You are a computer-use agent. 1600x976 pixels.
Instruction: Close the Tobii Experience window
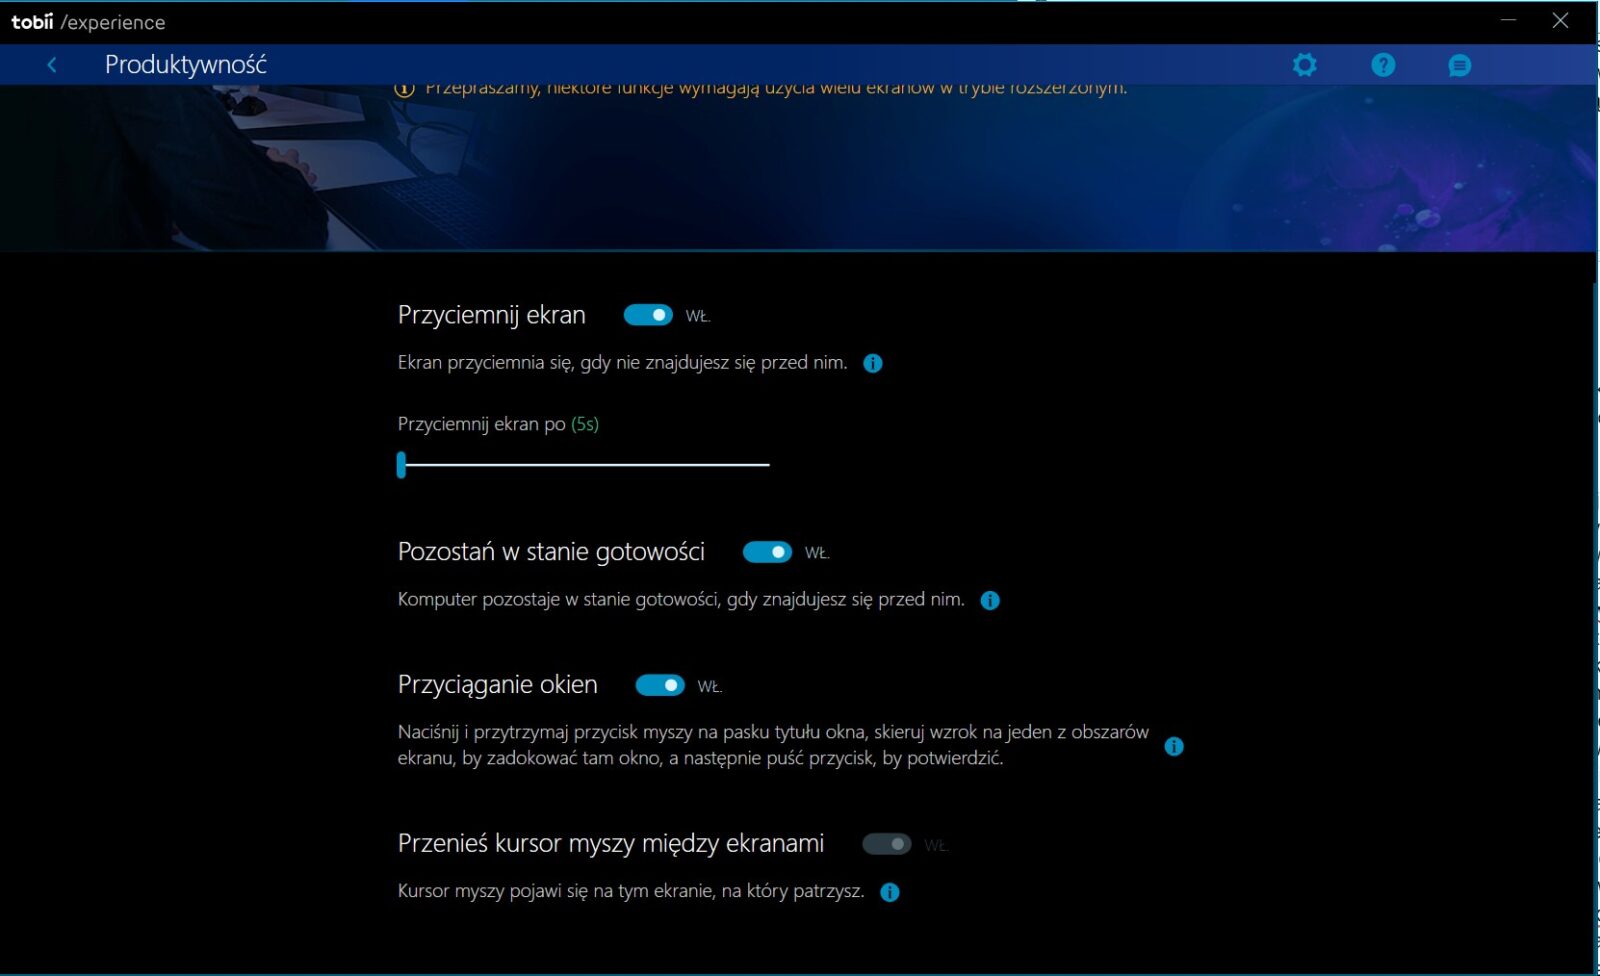1560,20
